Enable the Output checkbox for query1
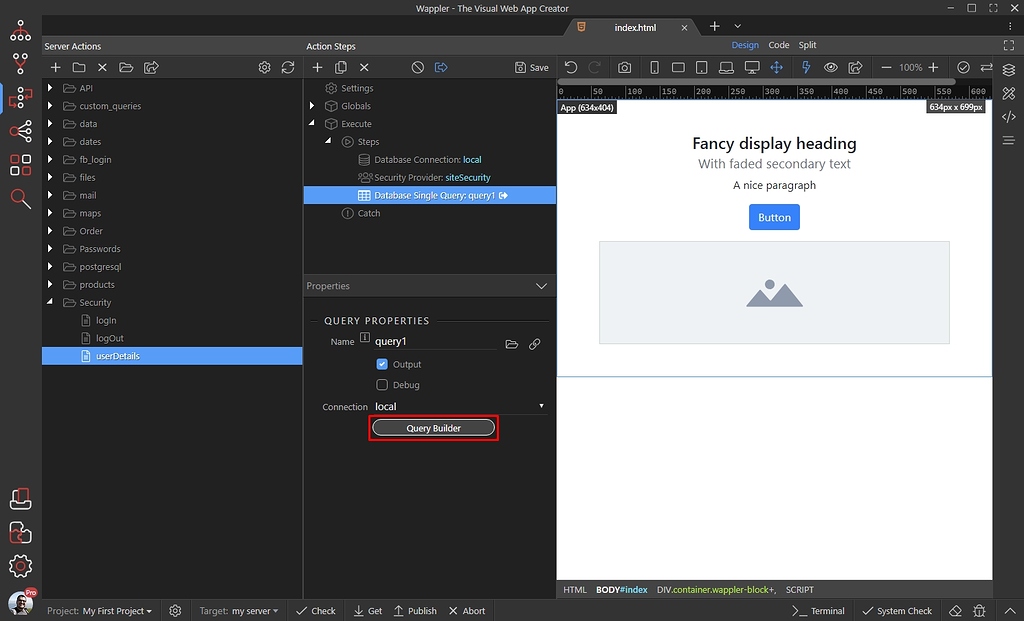This screenshot has height=621, width=1024. pos(380,364)
